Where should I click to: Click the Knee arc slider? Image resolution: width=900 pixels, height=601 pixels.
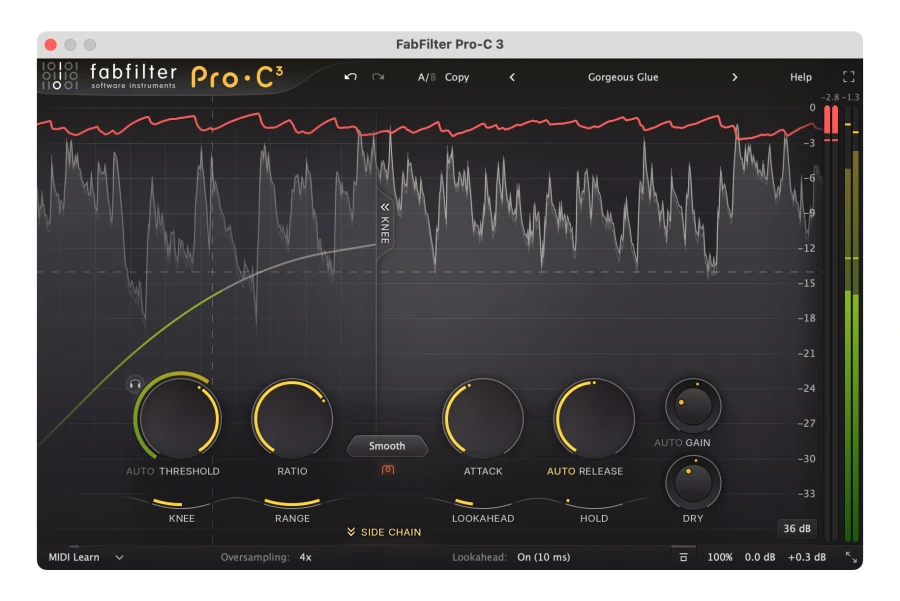point(181,503)
